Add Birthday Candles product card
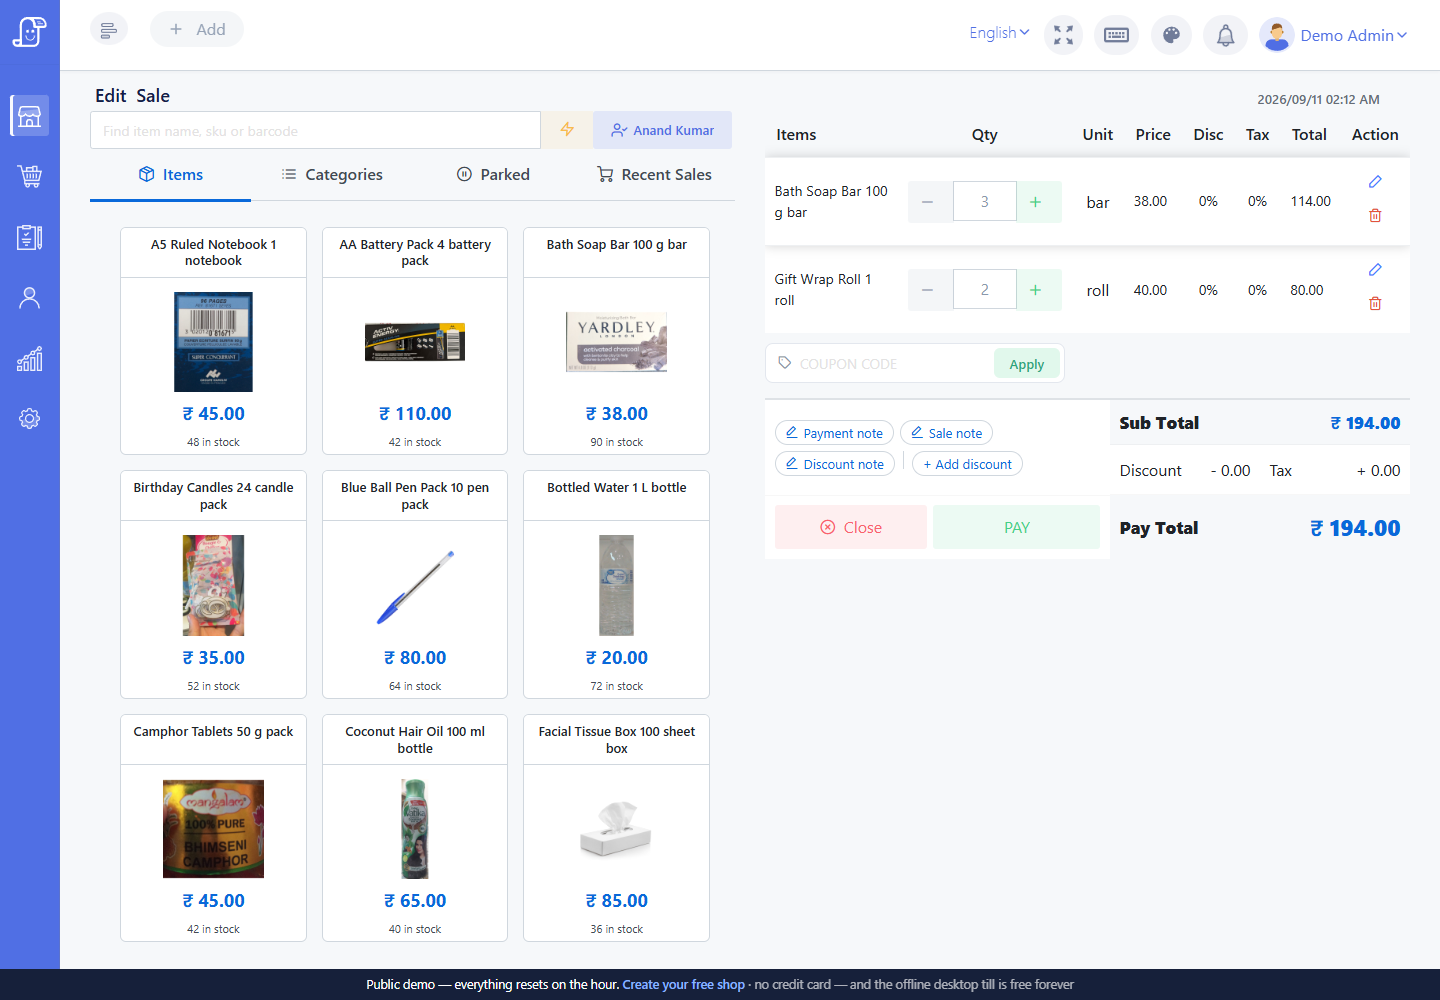Viewport: 1440px width, 1000px height. 213,584
